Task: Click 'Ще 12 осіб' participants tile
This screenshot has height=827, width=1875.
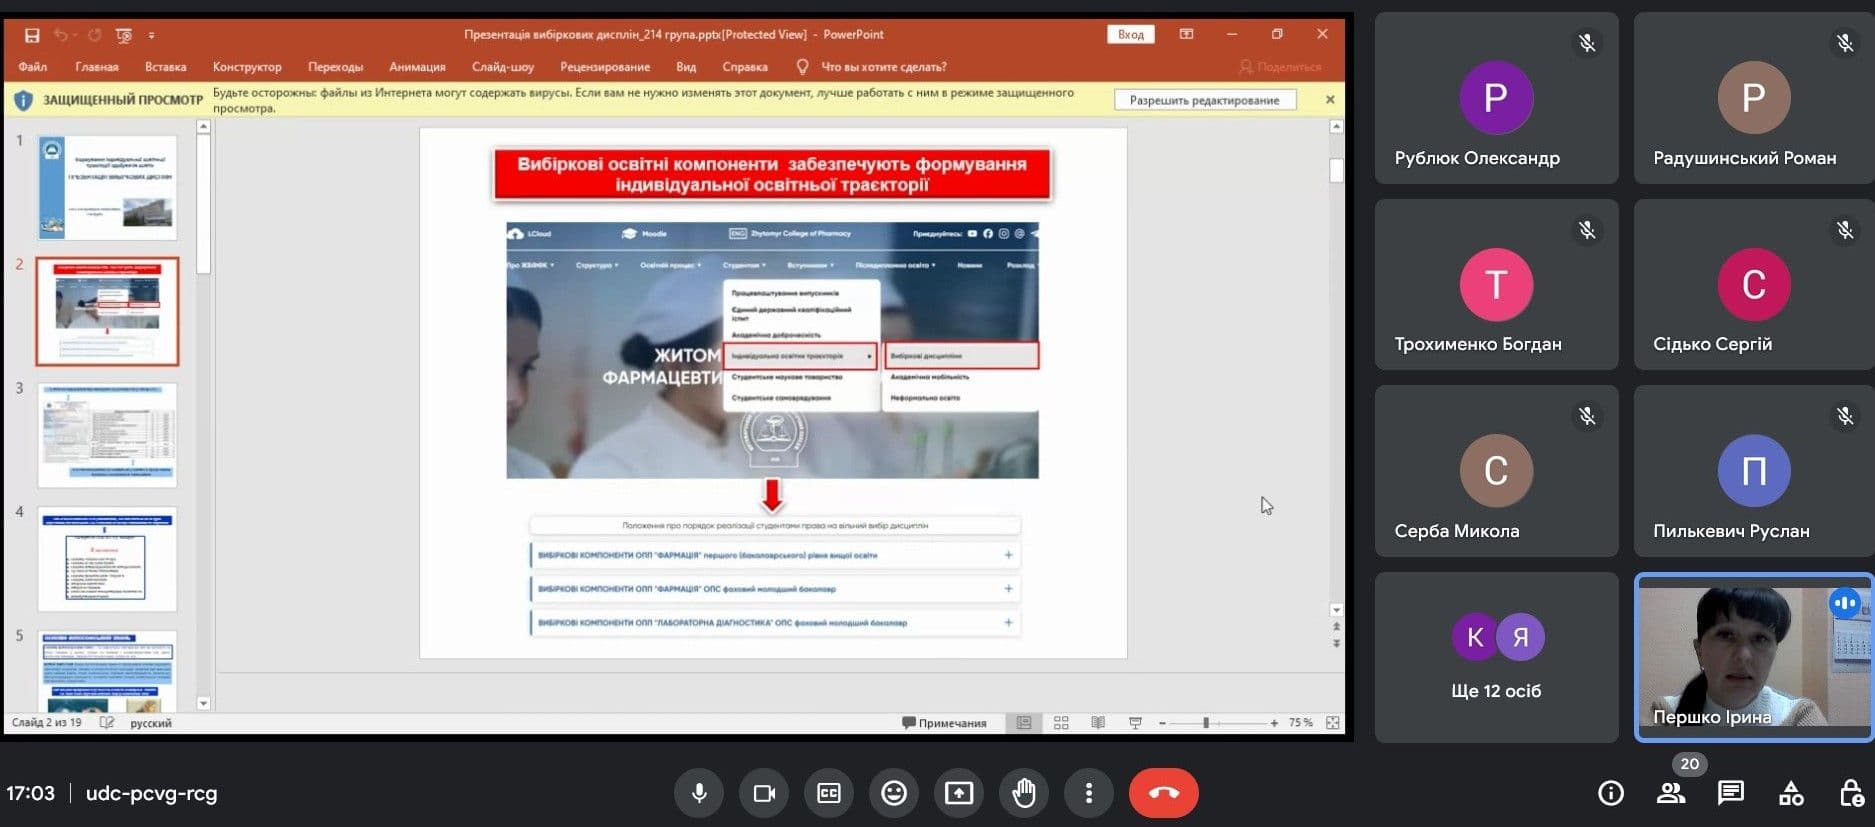Action: pos(1496,657)
